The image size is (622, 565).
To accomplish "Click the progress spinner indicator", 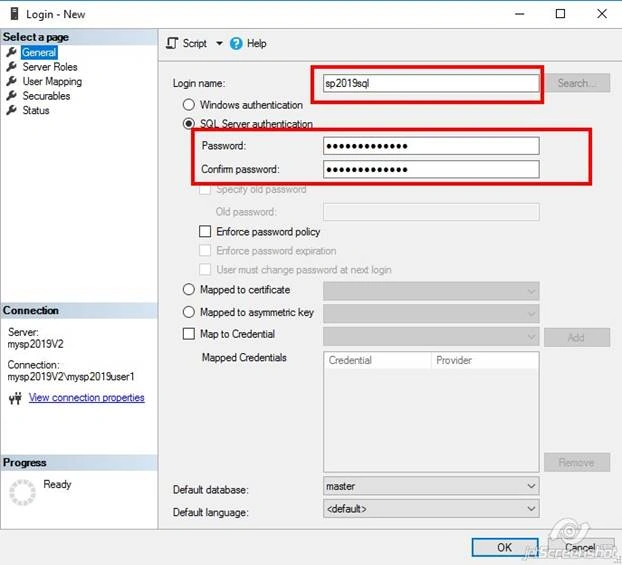I will point(22,492).
